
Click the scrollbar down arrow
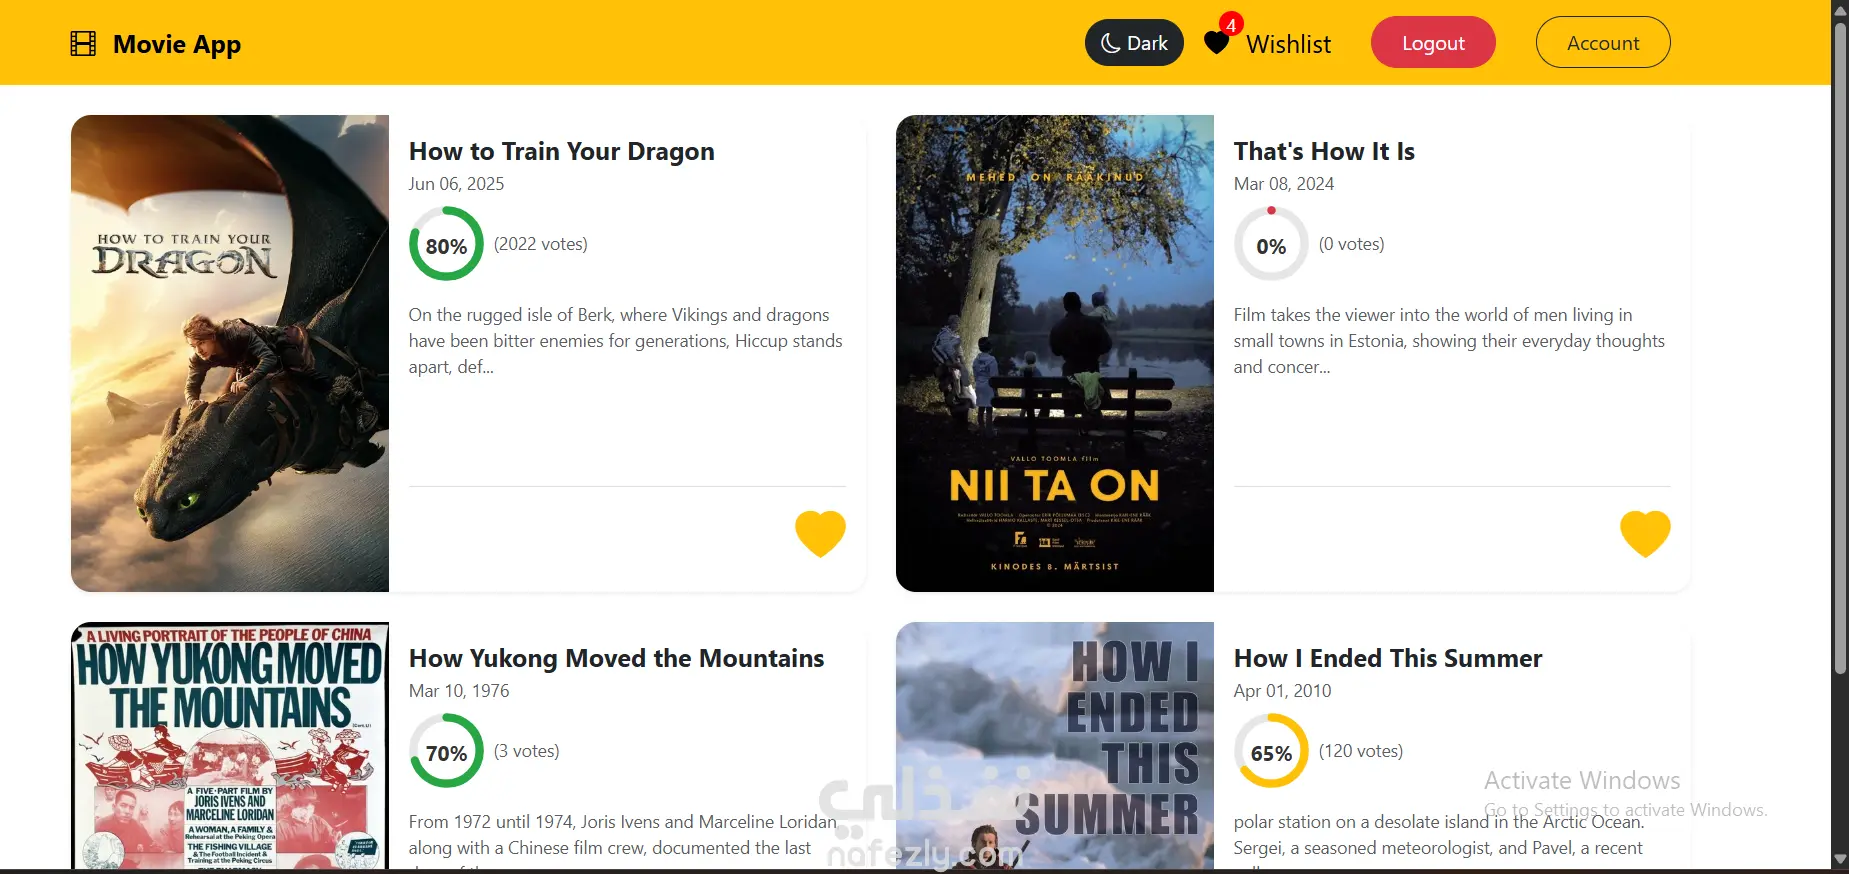tap(1839, 859)
